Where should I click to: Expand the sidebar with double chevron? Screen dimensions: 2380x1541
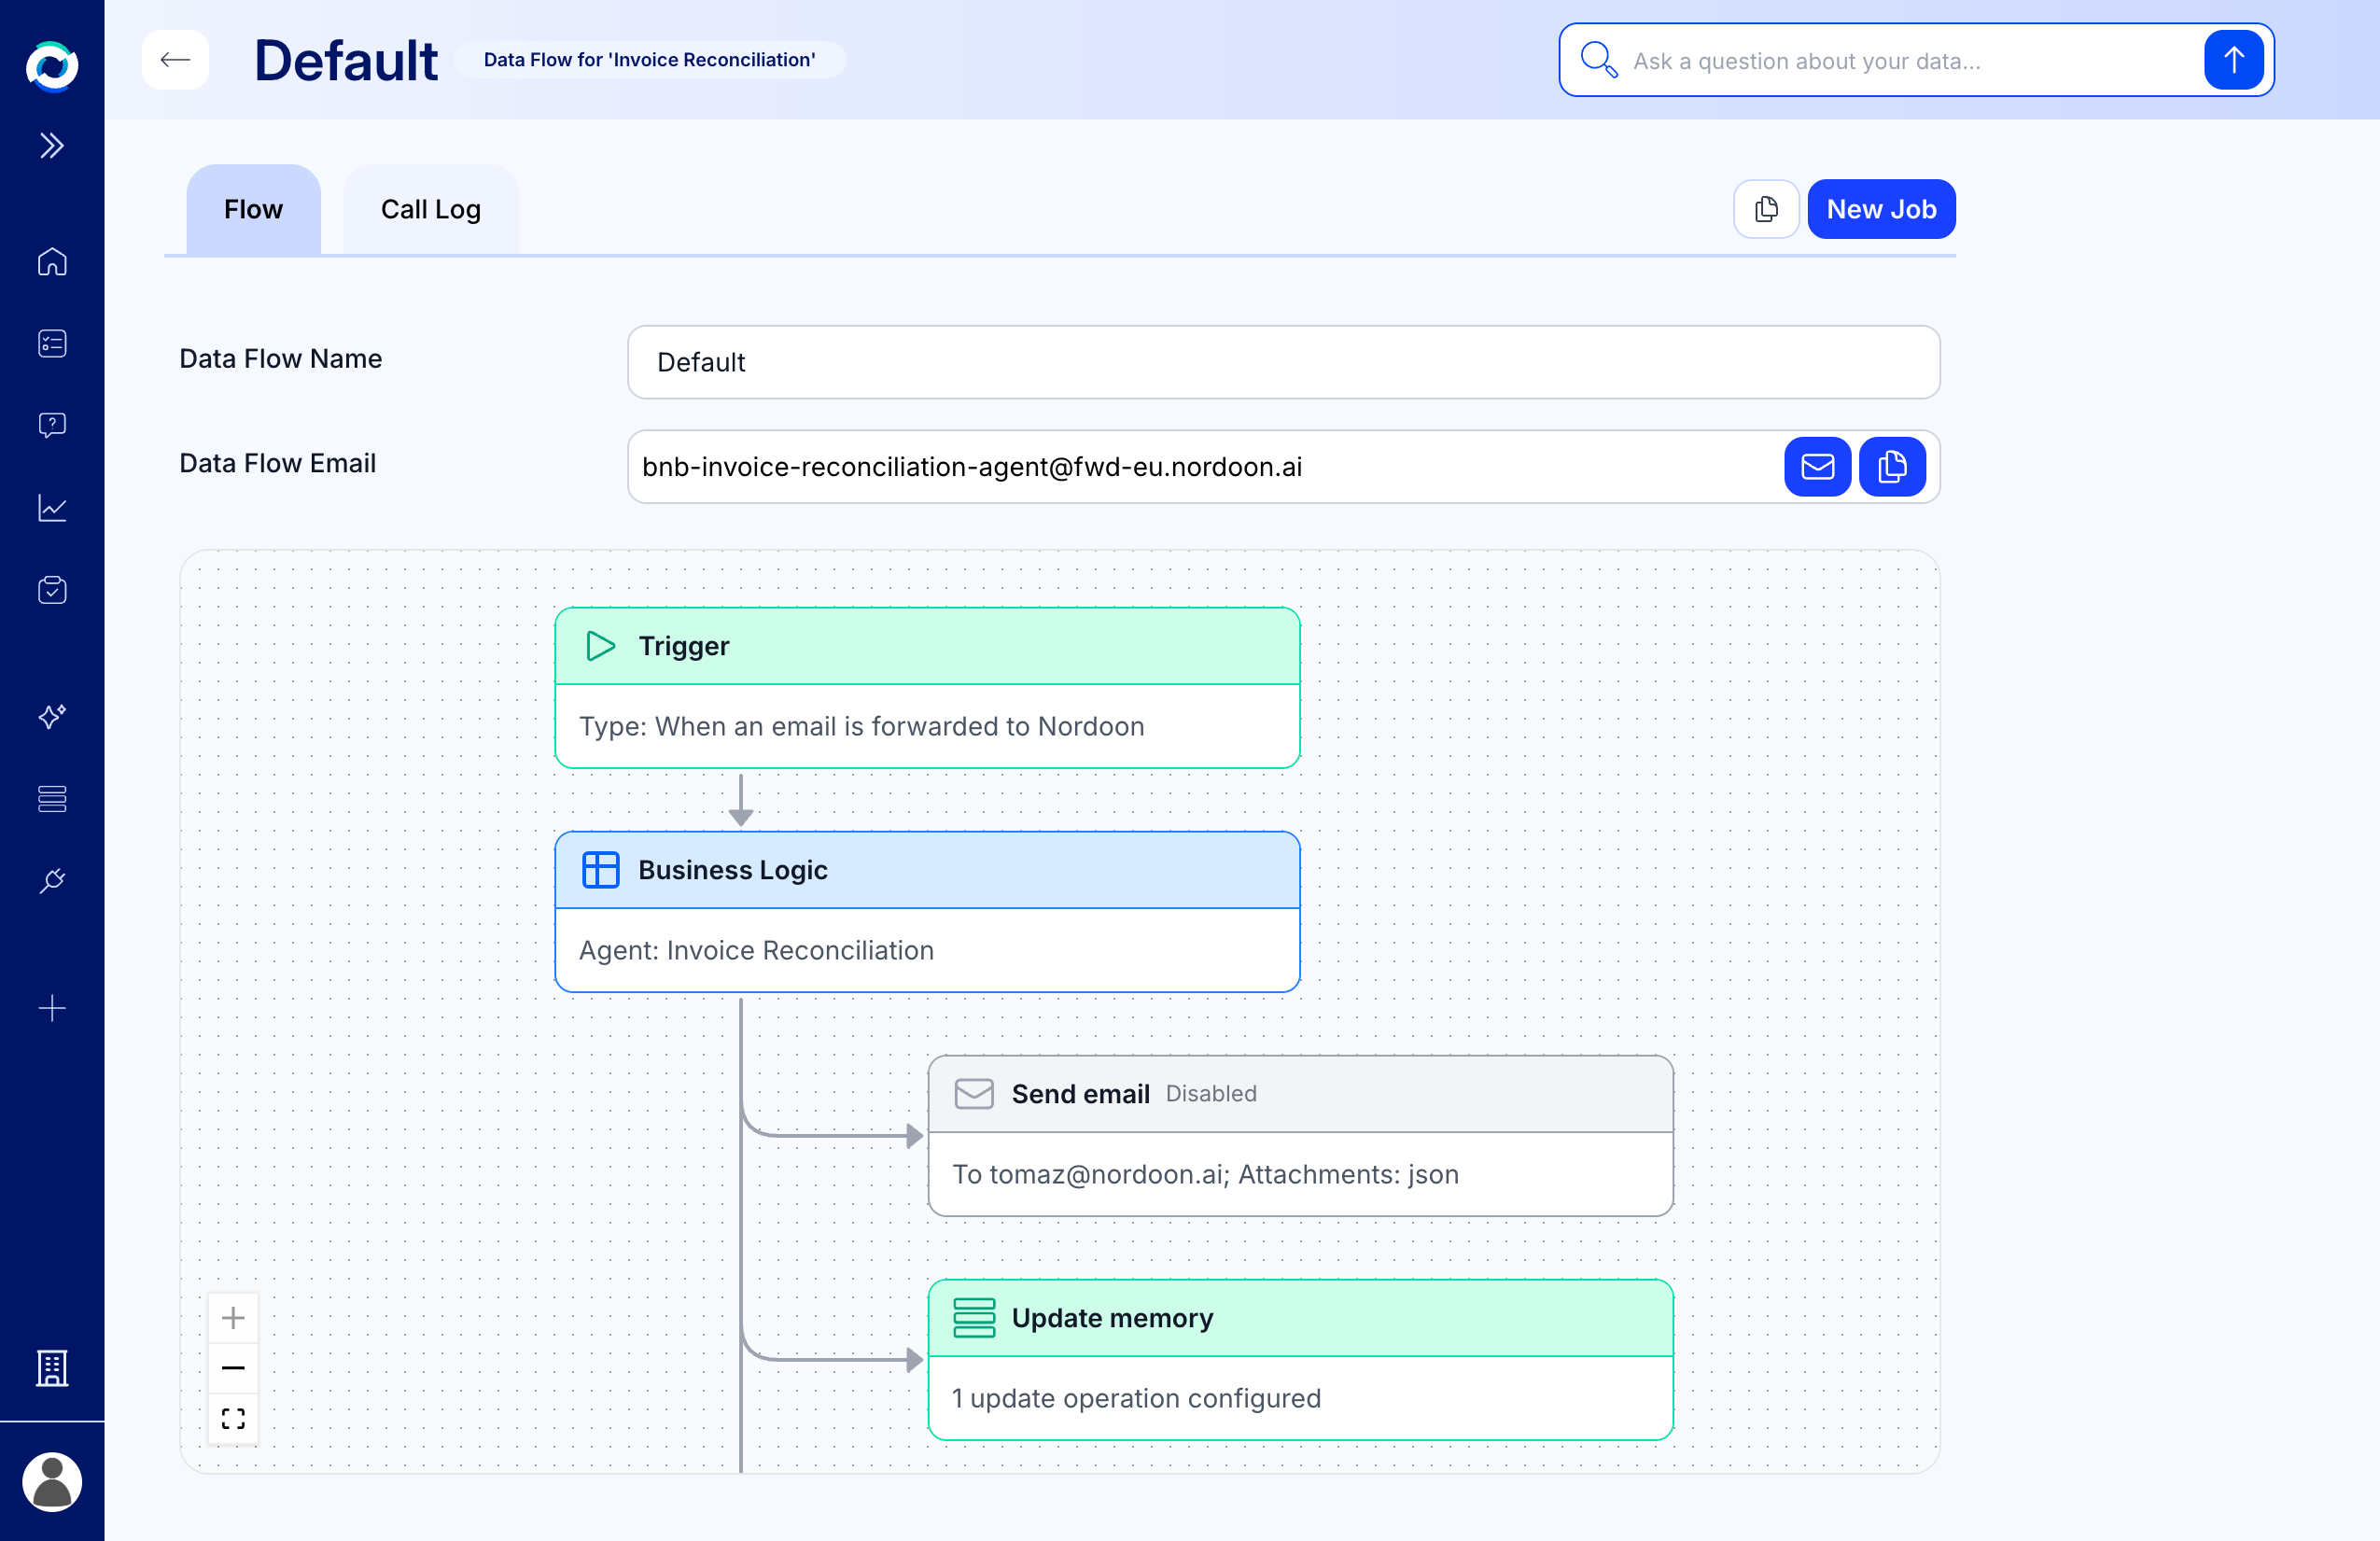tap(52, 146)
